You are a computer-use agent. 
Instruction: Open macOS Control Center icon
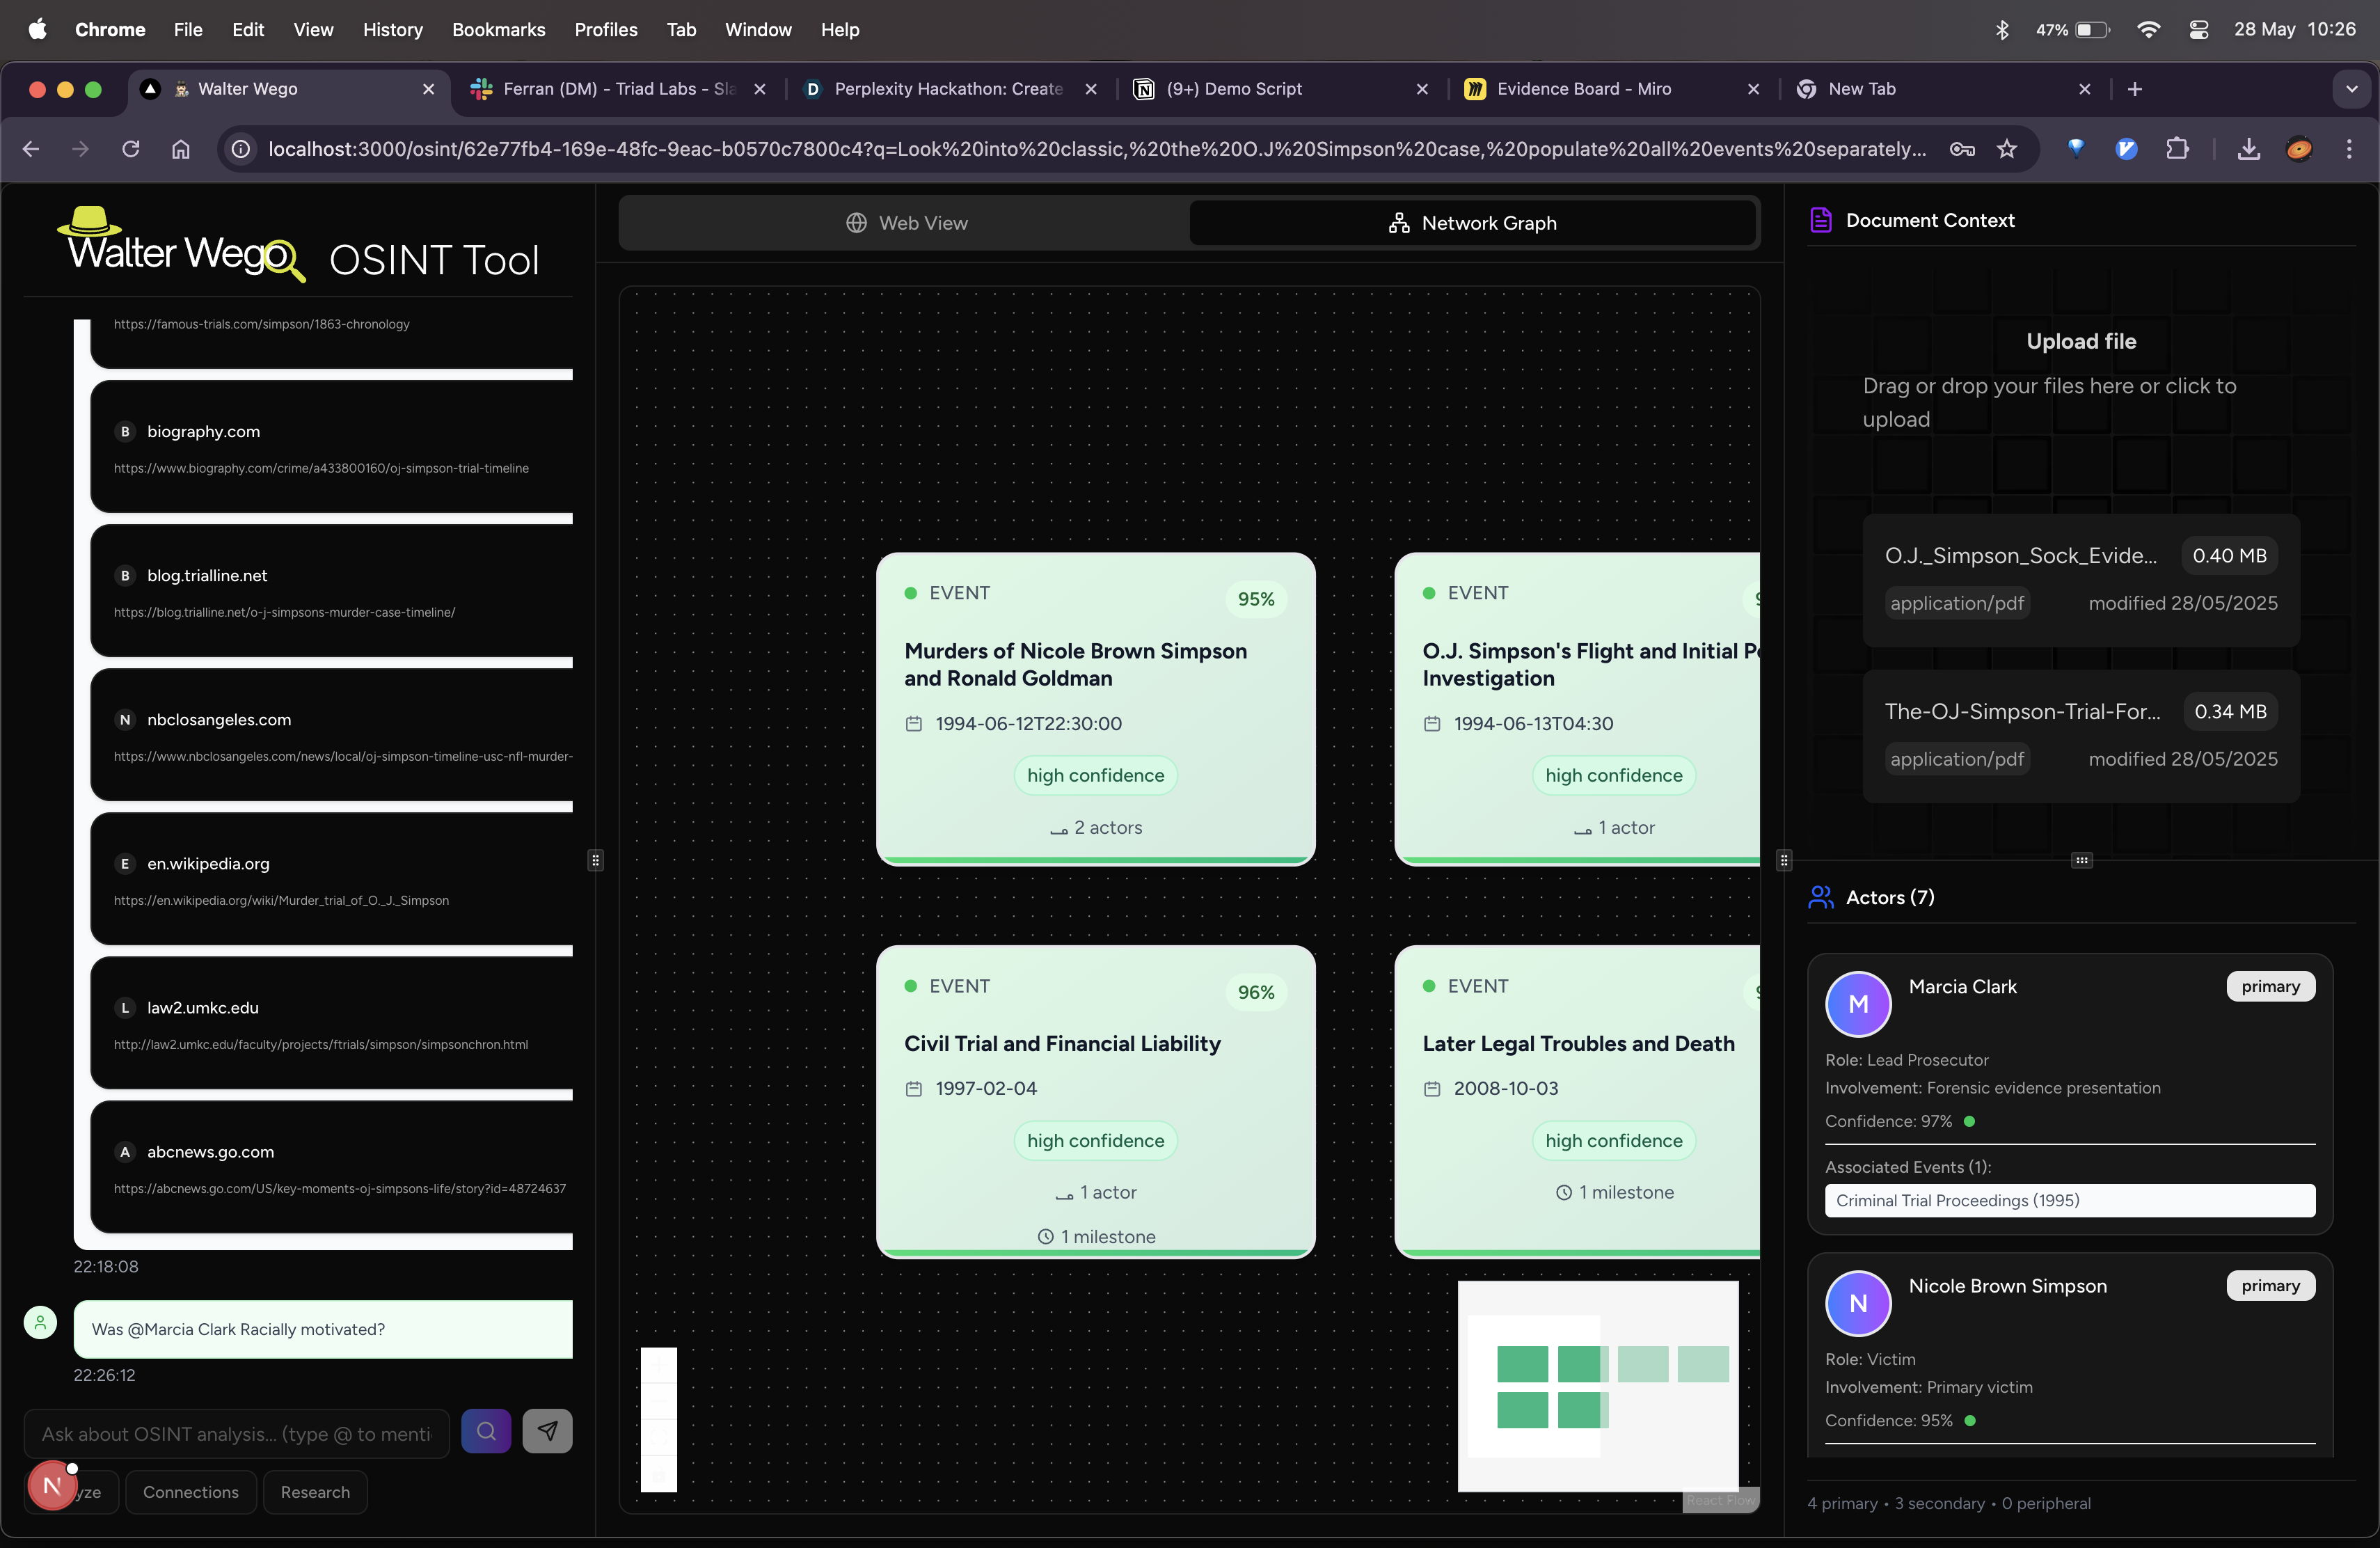tap(2198, 30)
